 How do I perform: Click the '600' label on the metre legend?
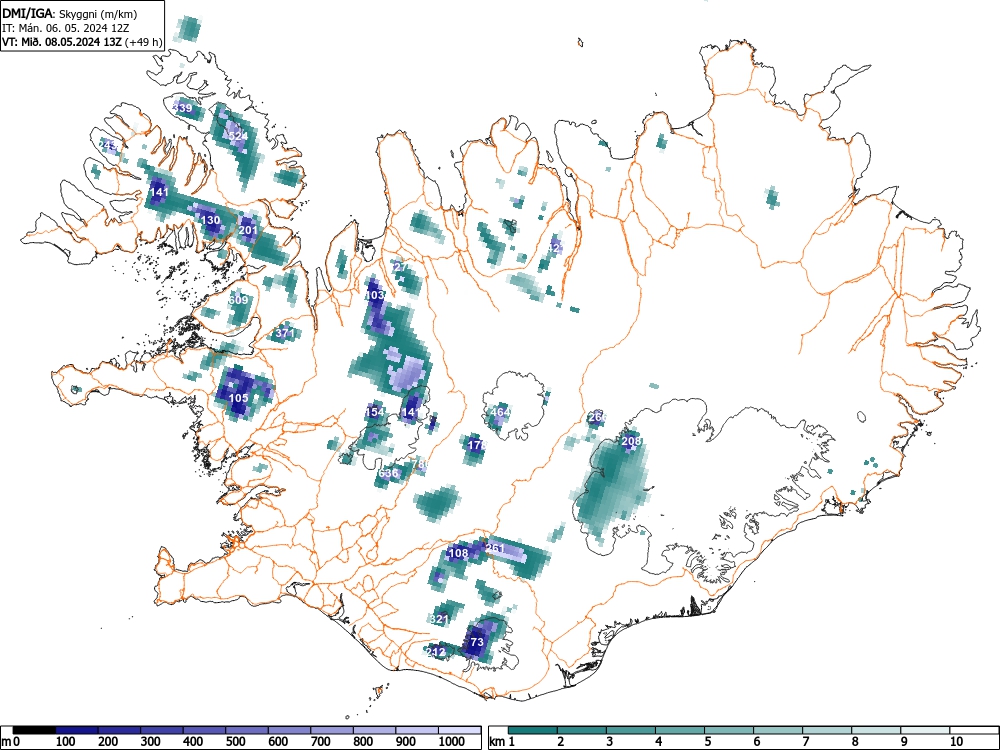click(279, 742)
